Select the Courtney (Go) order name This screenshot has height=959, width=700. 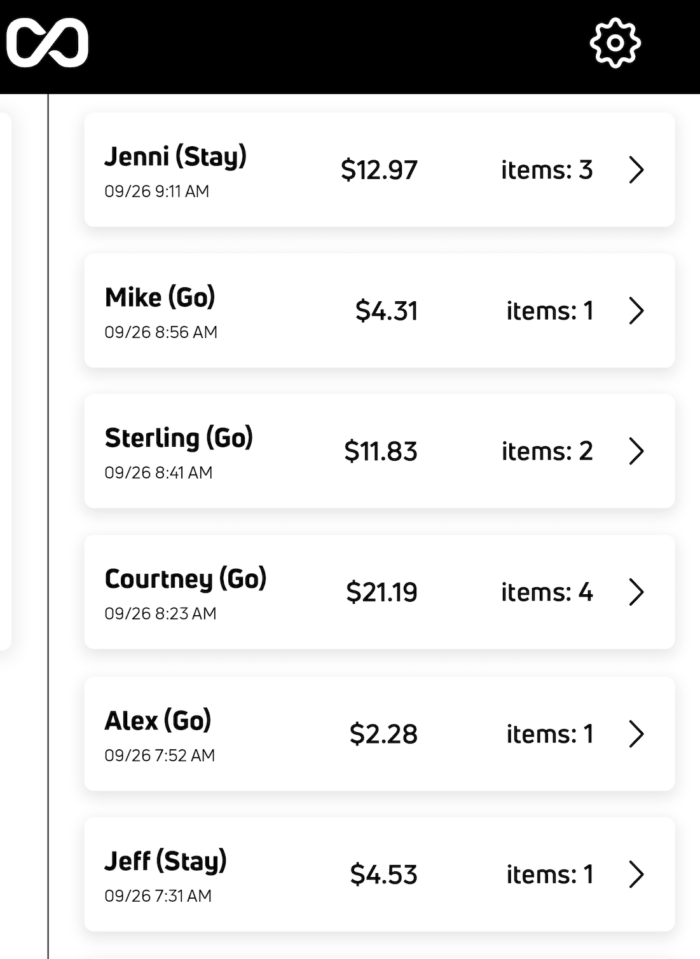point(185,579)
